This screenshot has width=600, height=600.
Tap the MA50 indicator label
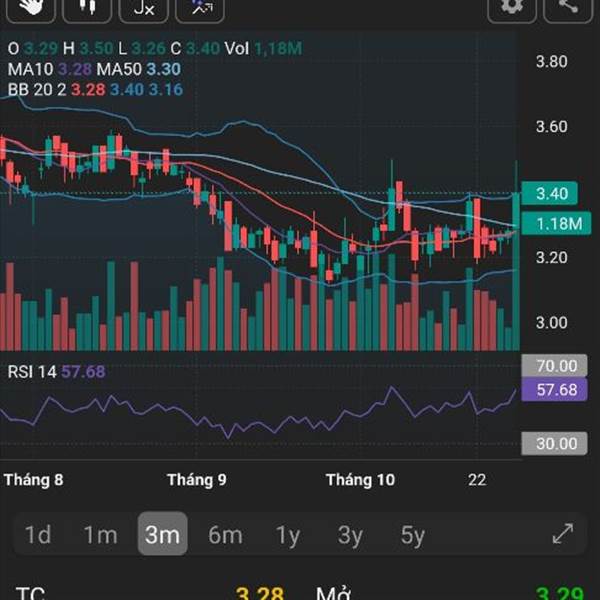[x=118, y=69]
